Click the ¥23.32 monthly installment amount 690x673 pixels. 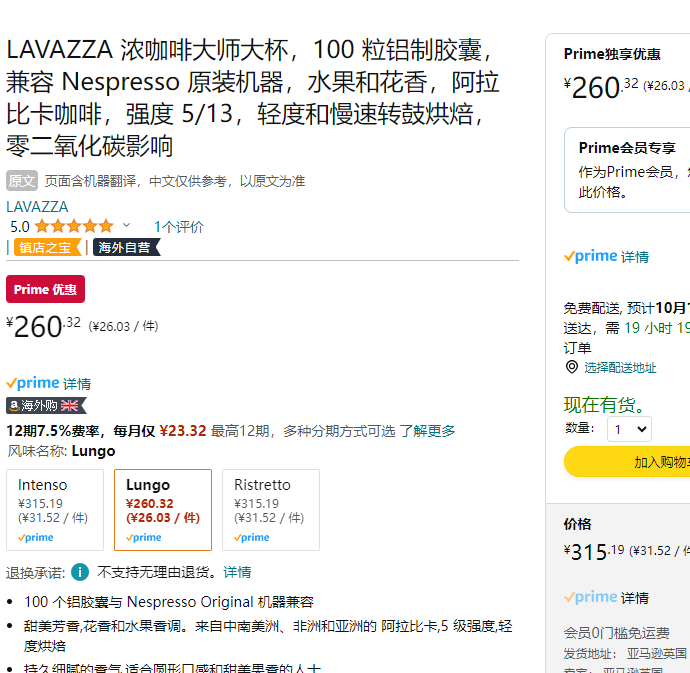183,430
